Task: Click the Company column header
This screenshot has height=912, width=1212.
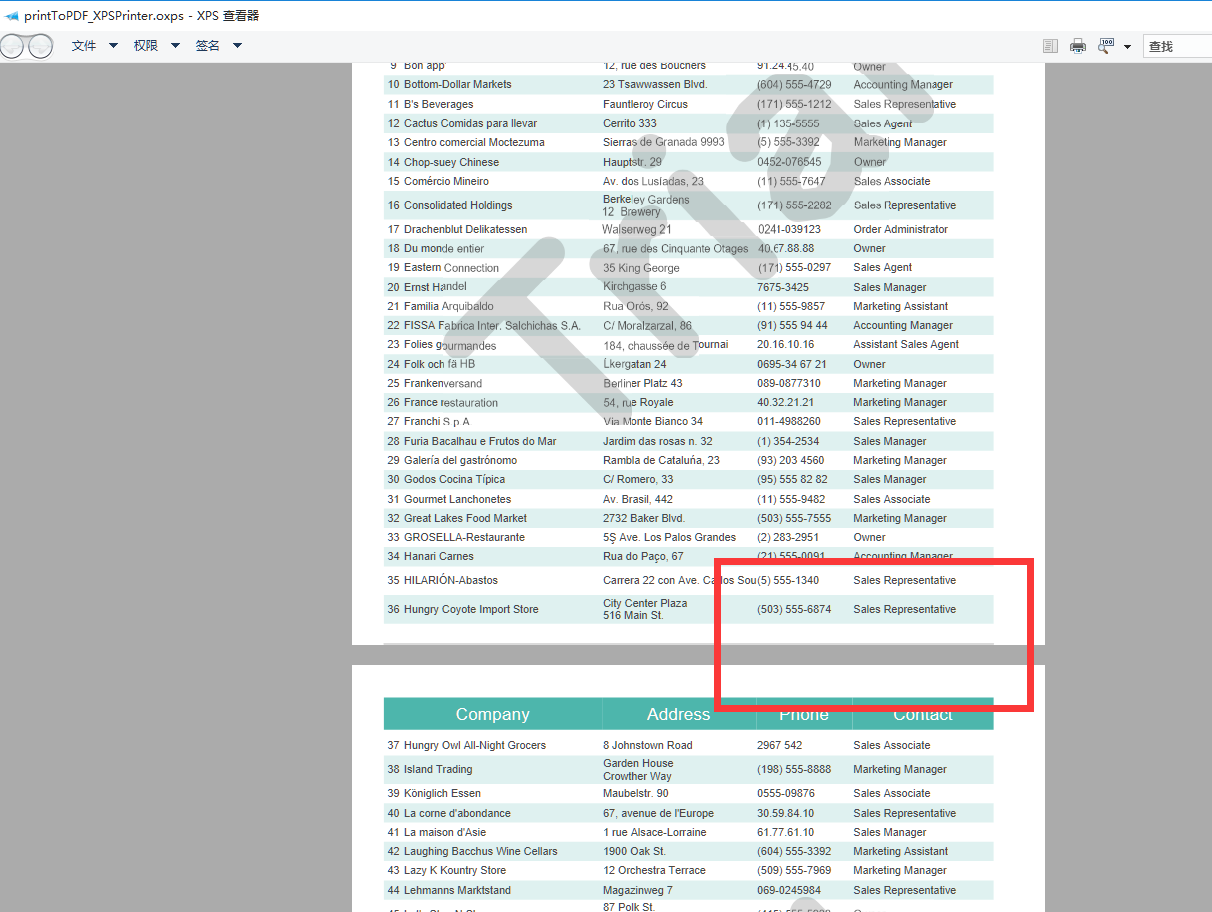Action: point(492,714)
